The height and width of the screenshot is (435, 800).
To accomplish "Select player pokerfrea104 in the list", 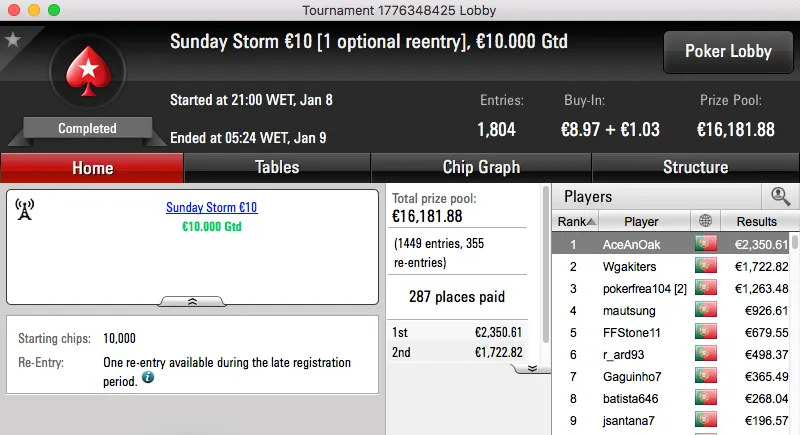I will pos(642,290).
